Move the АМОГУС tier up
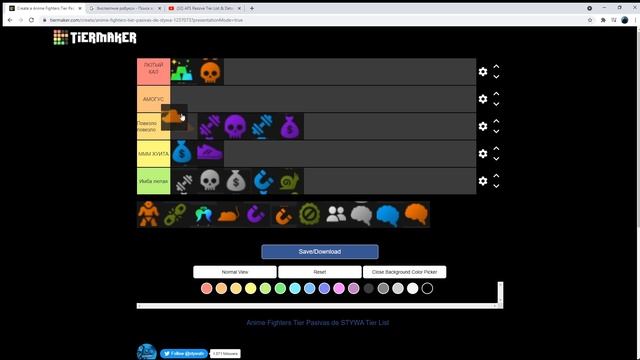Viewport: 640px width, 360px height. (496, 94)
